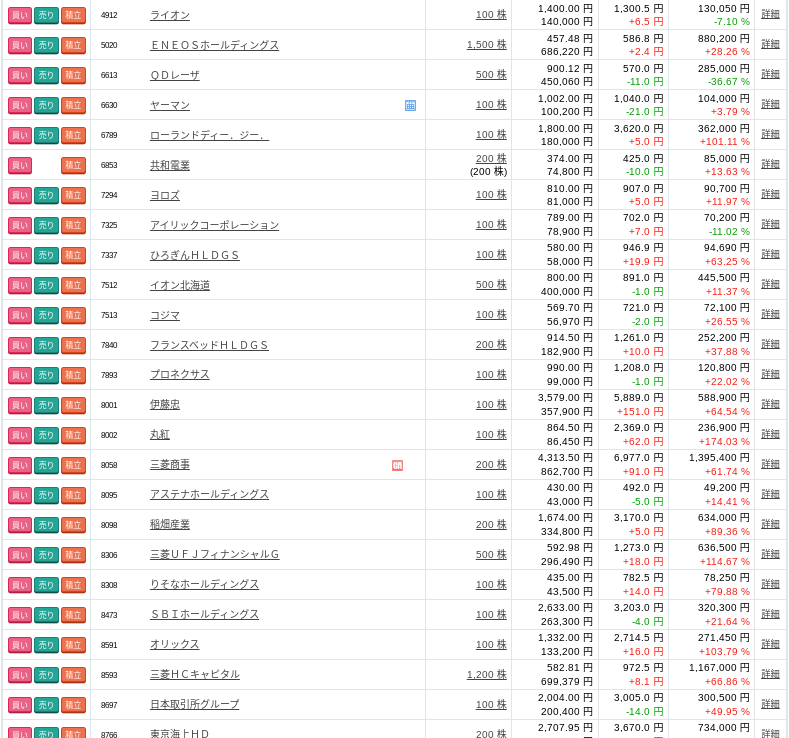This screenshot has width=789, height=738.
Task: Open the アイリックコーポレーション stock link
Action: click(214, 225)
